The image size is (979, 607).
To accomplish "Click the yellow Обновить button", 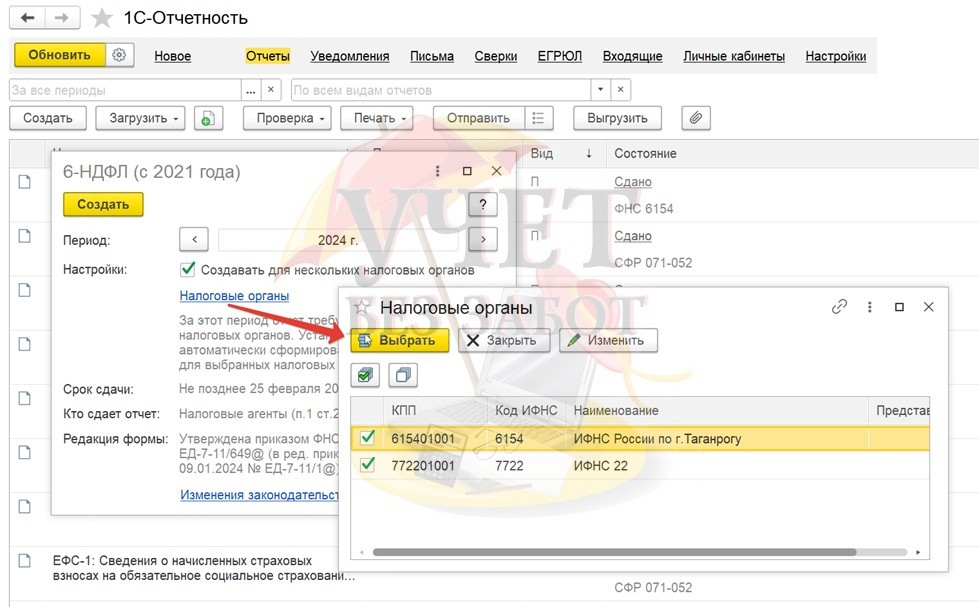I will (60, 55).
